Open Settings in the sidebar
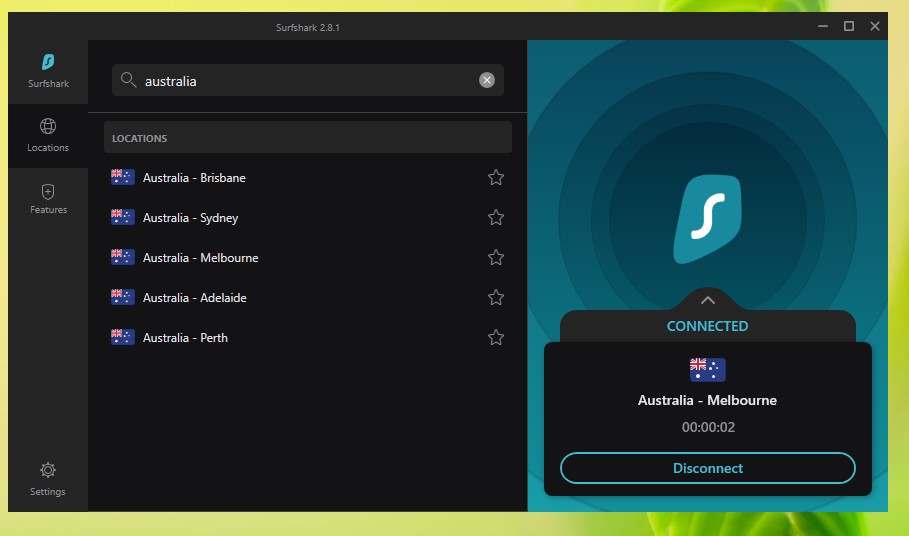Viewport: 909px width, 536px height. [x=48, y=479]
